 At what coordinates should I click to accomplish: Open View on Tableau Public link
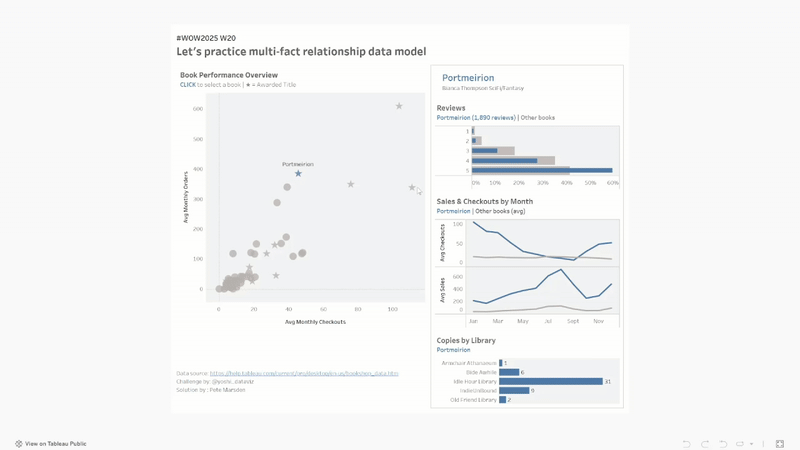(55, 443)
